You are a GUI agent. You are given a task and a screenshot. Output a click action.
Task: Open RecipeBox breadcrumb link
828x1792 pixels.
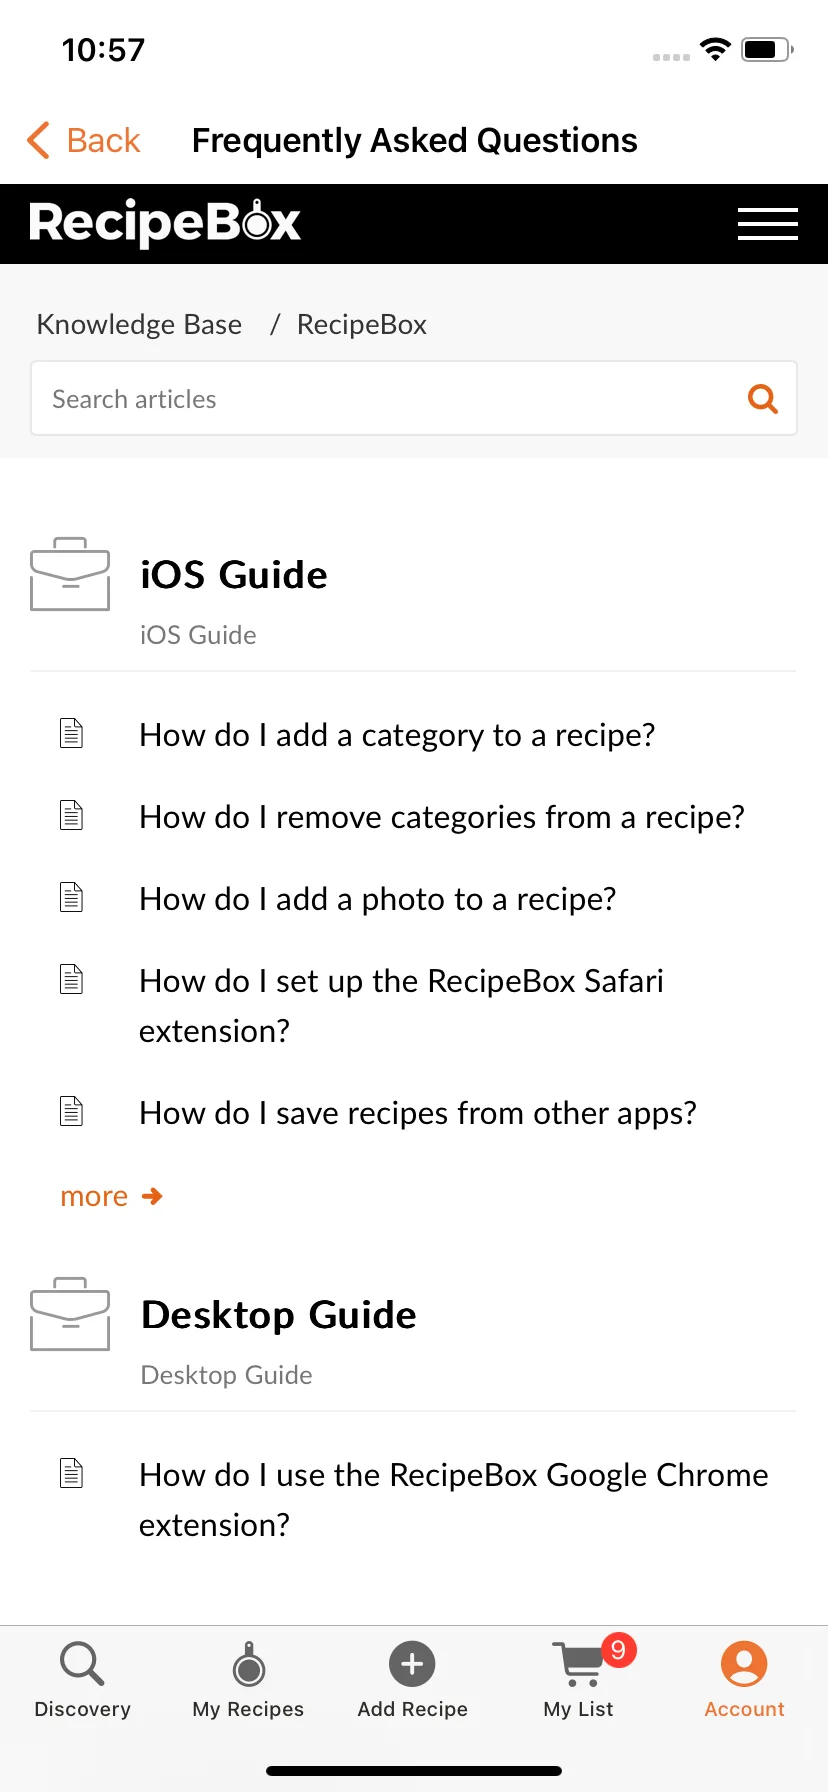pyautogui.click(x=362, y=324)
